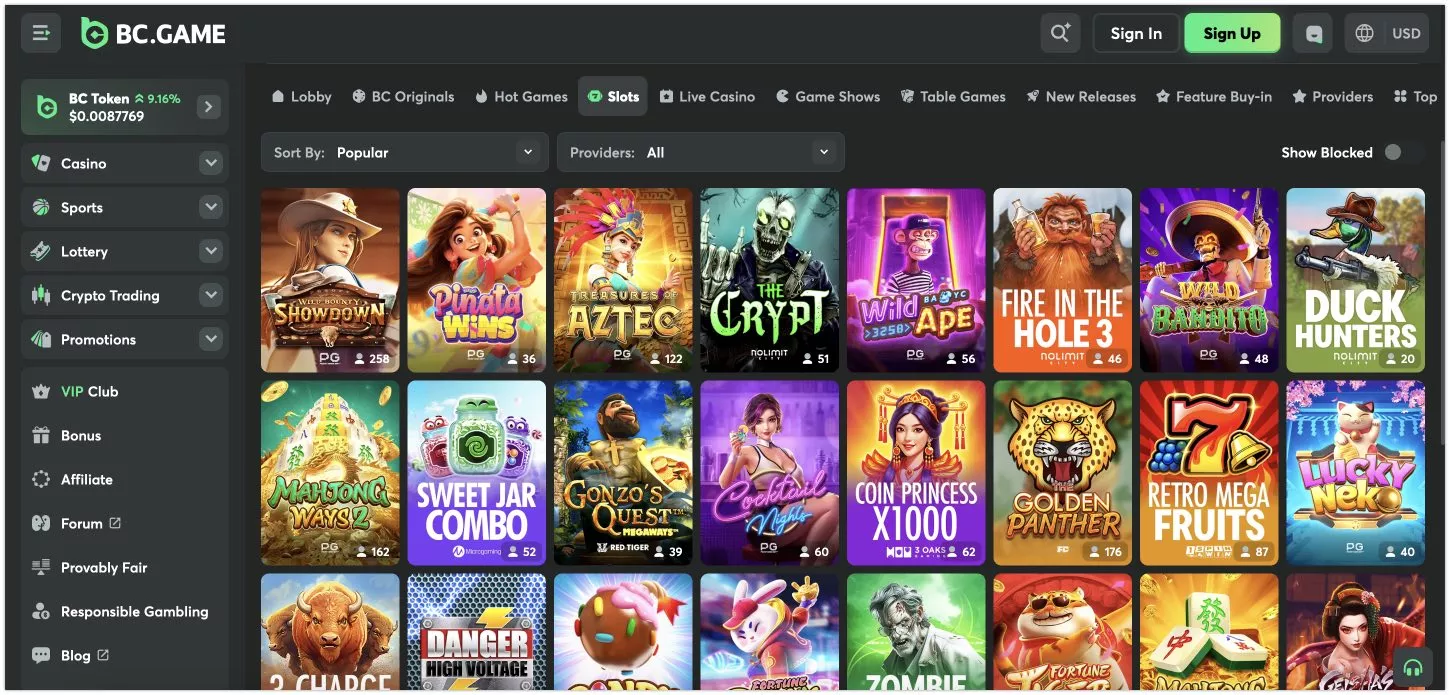Open the Coin Princess X1000 game
Viewport: 1450px width, 695px height.
pyautogui.click(x=916, y=473)
